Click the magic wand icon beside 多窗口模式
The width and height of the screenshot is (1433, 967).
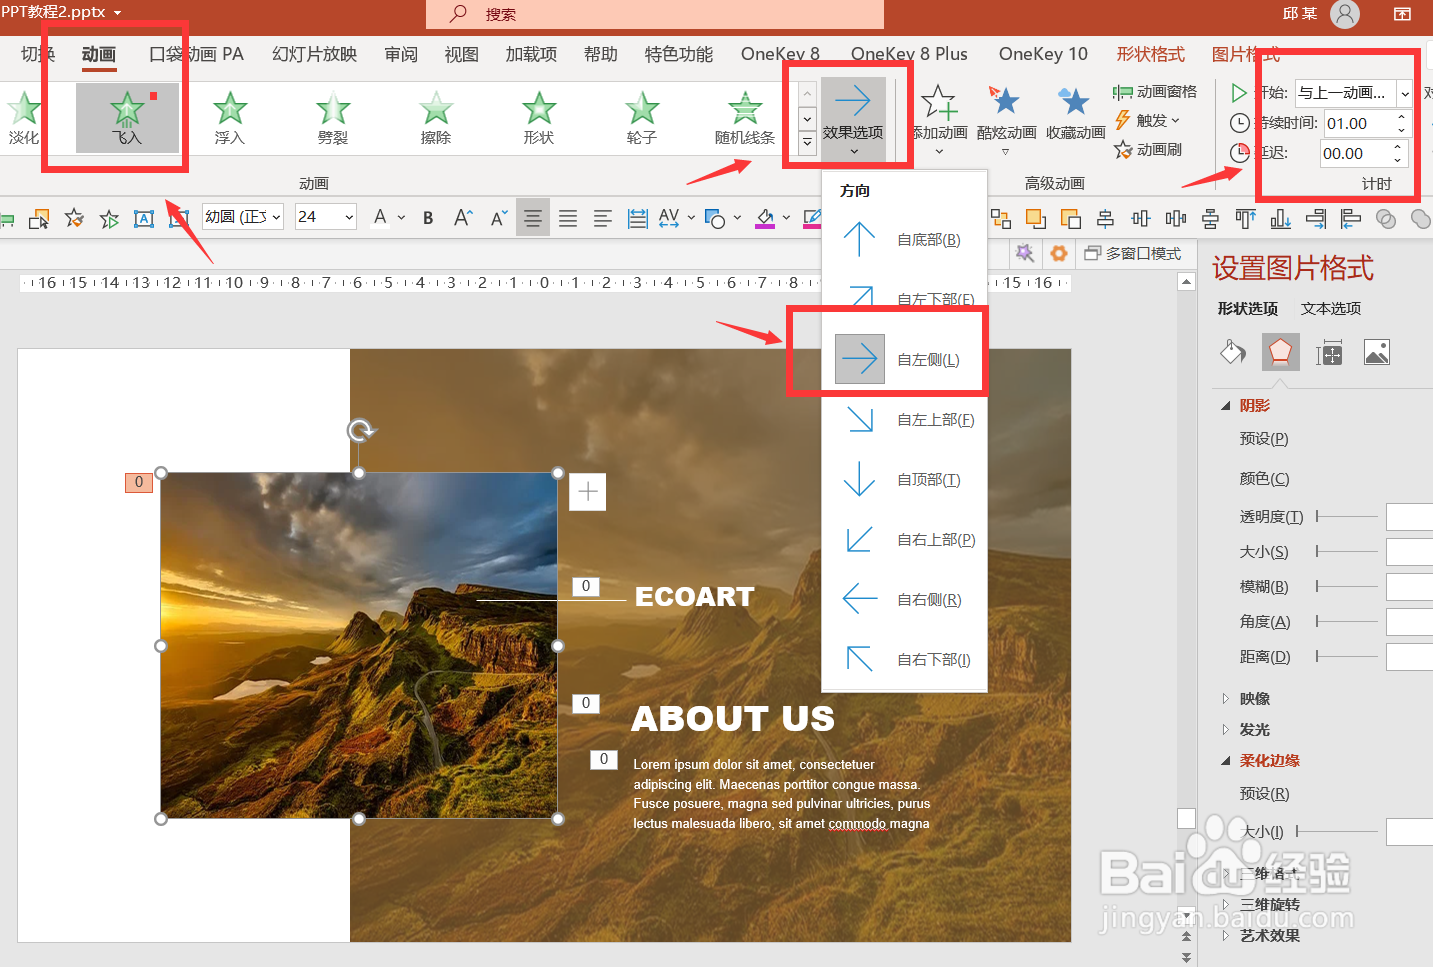[1025, 253]
